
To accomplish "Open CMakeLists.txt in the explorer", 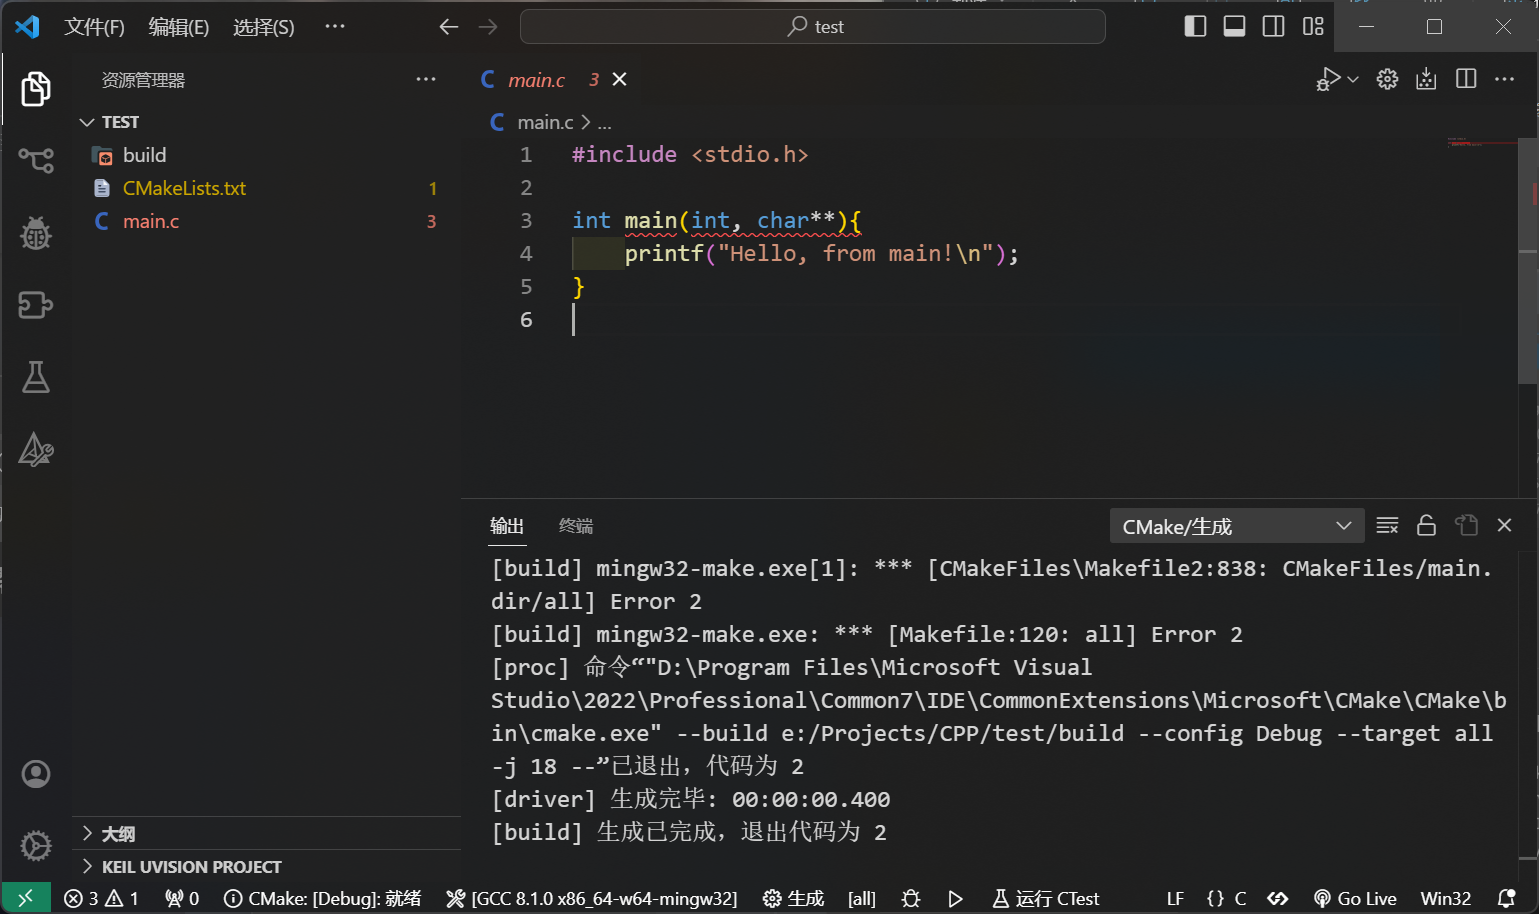I will 184,188.
